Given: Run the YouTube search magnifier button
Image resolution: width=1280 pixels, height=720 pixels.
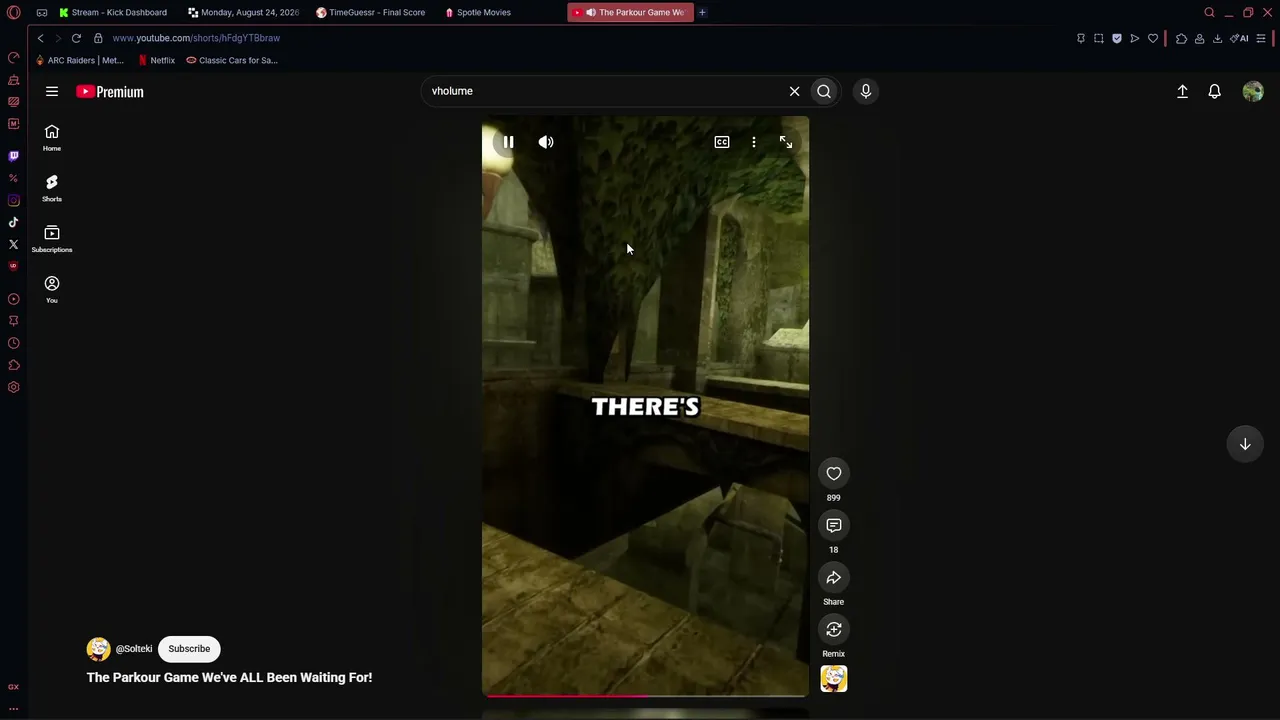Looking at the screenshot, I should (x=824, y=91).
